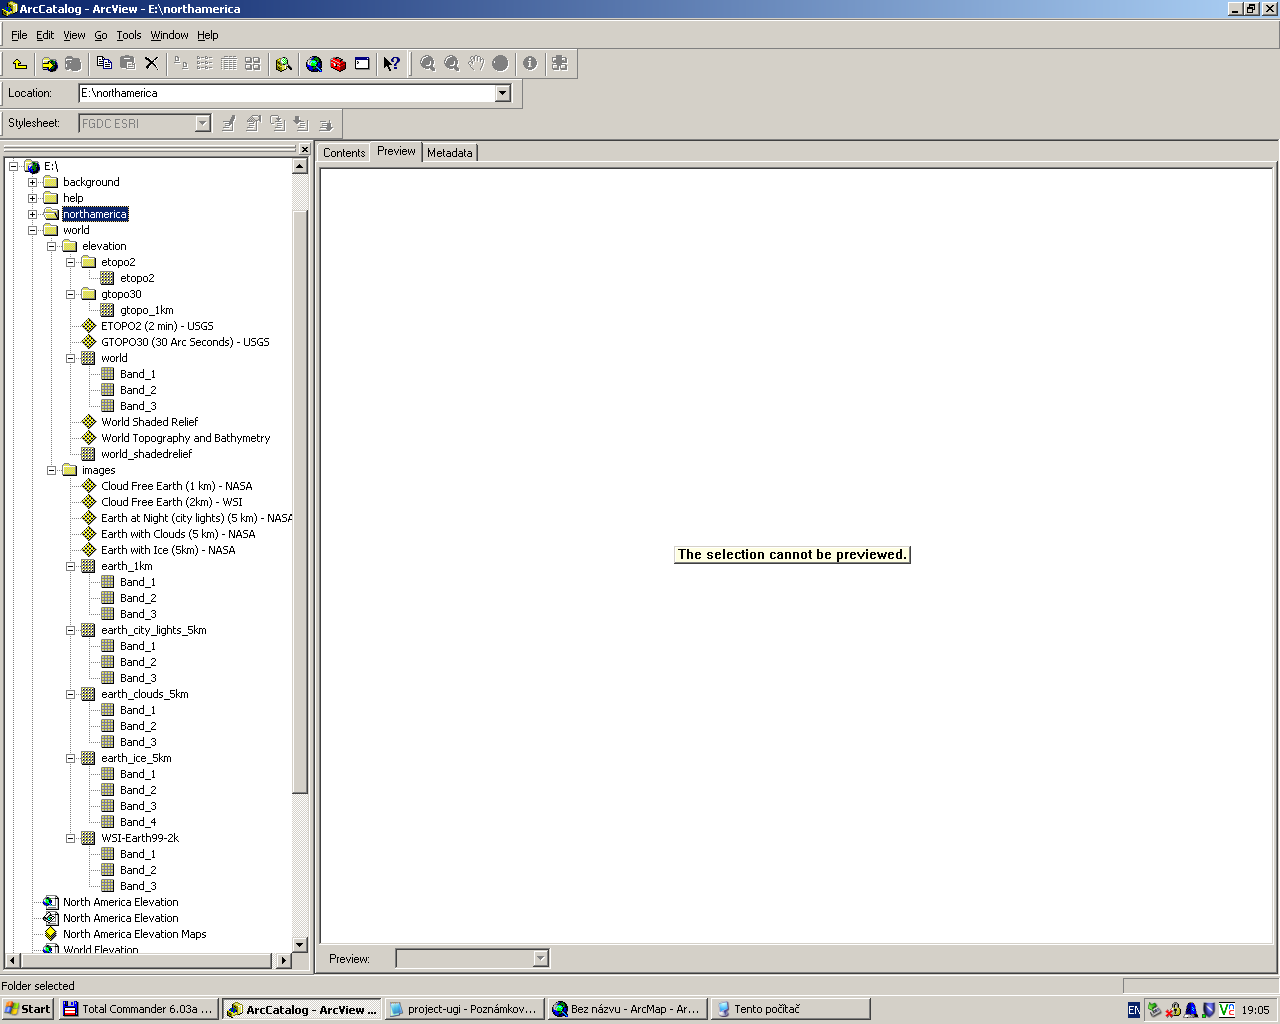
Task: Select the Identify tool
Action: tap(530, 64)
